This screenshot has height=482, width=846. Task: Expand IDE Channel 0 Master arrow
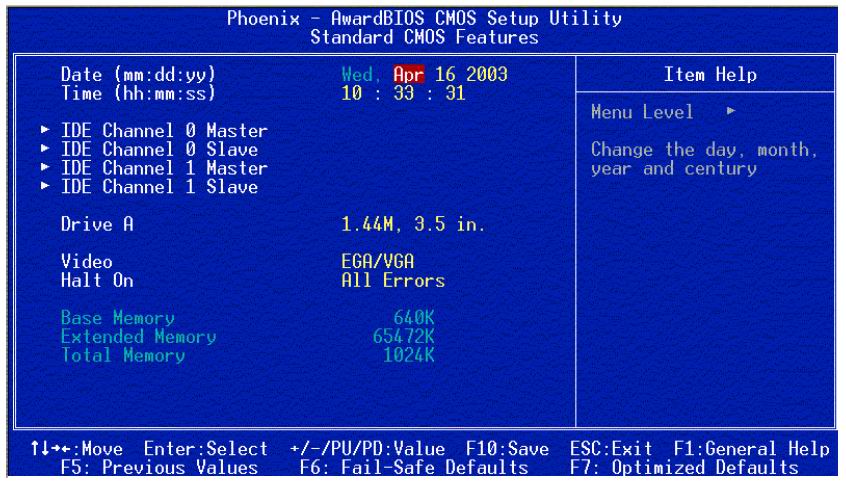[x=45, y=130]
